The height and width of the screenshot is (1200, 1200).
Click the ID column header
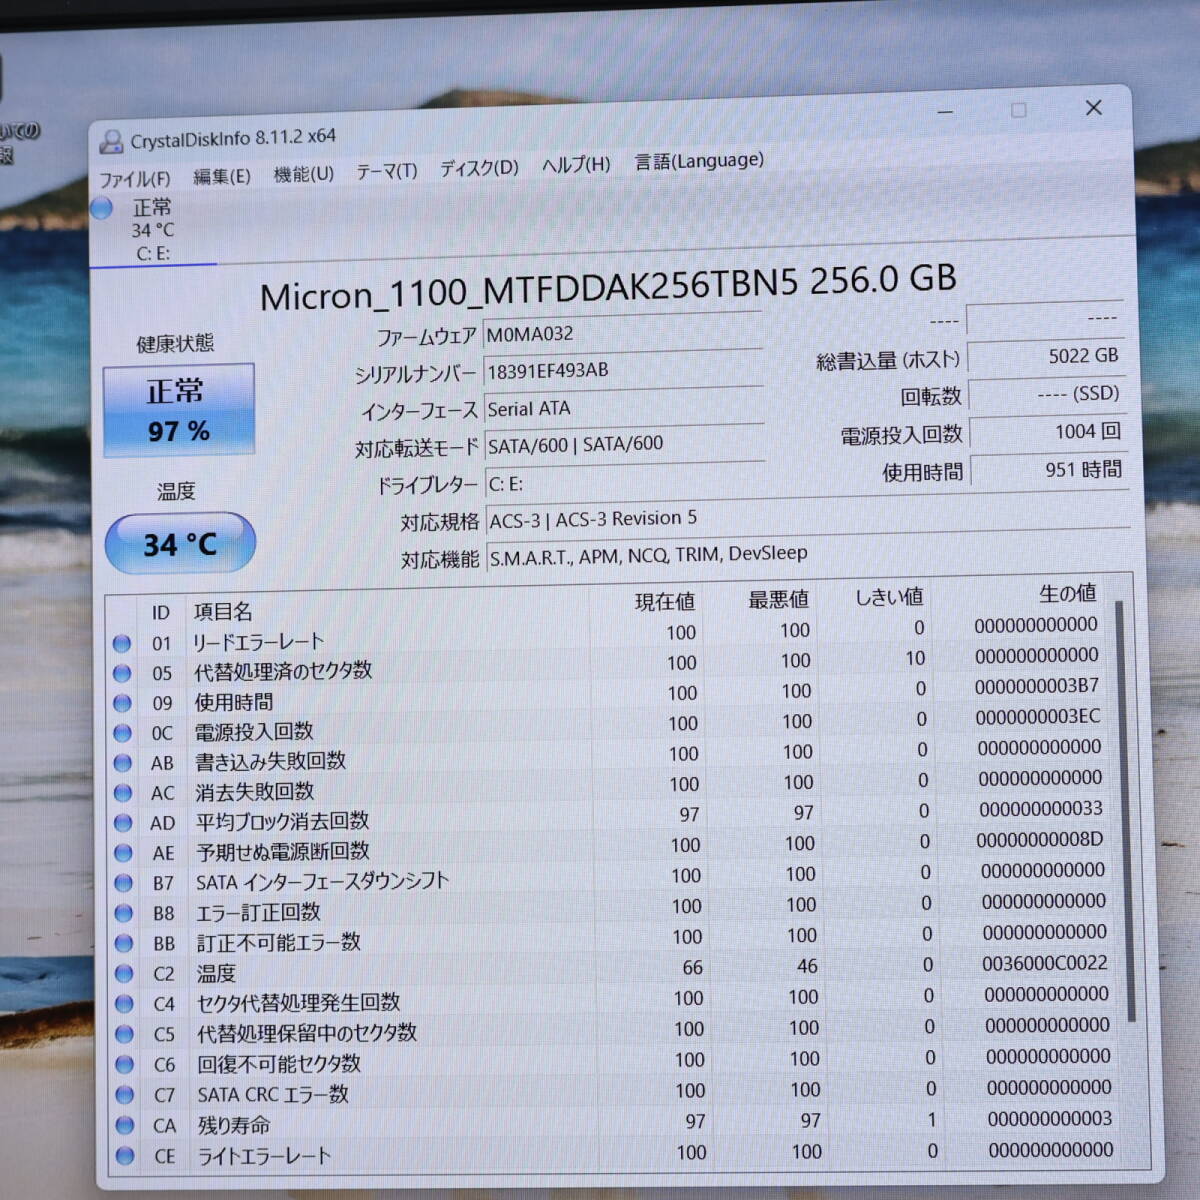point(161,612)
